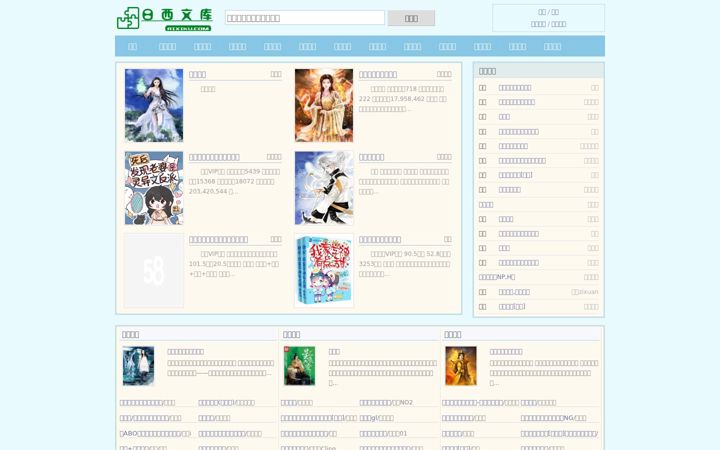Focus the search box beside the logo
The height and width of the screenshot is (450, 720).
tap(305, 18)
